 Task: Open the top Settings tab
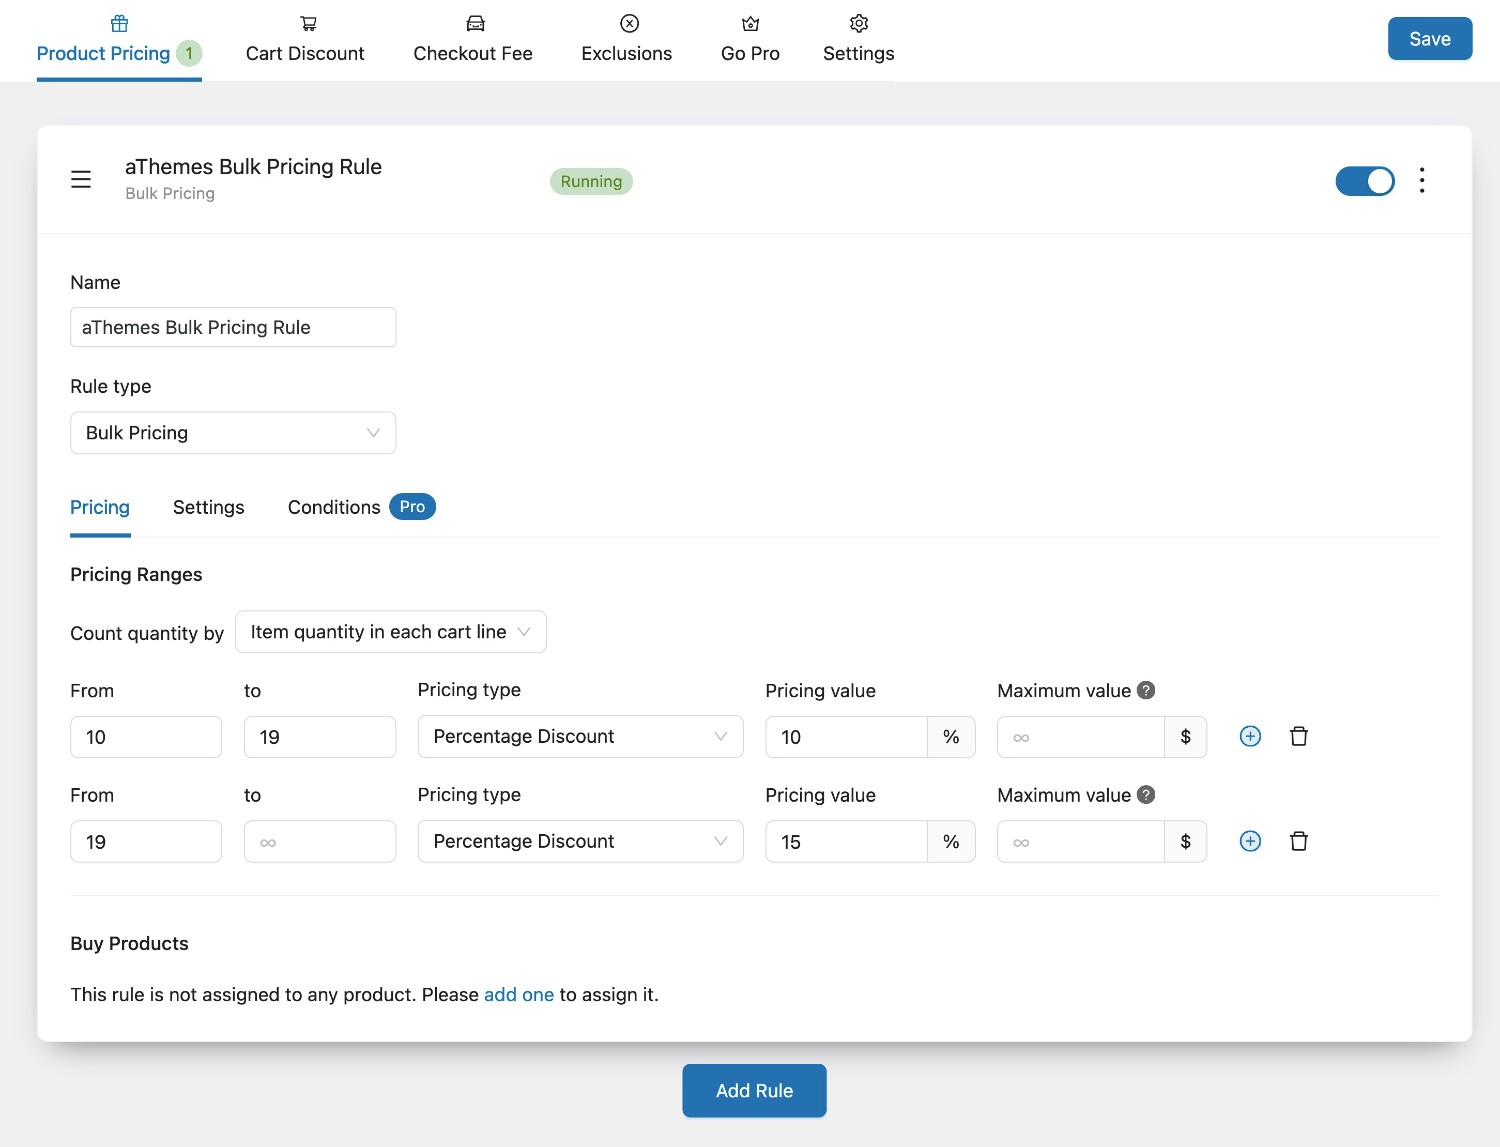coord(859,40)
